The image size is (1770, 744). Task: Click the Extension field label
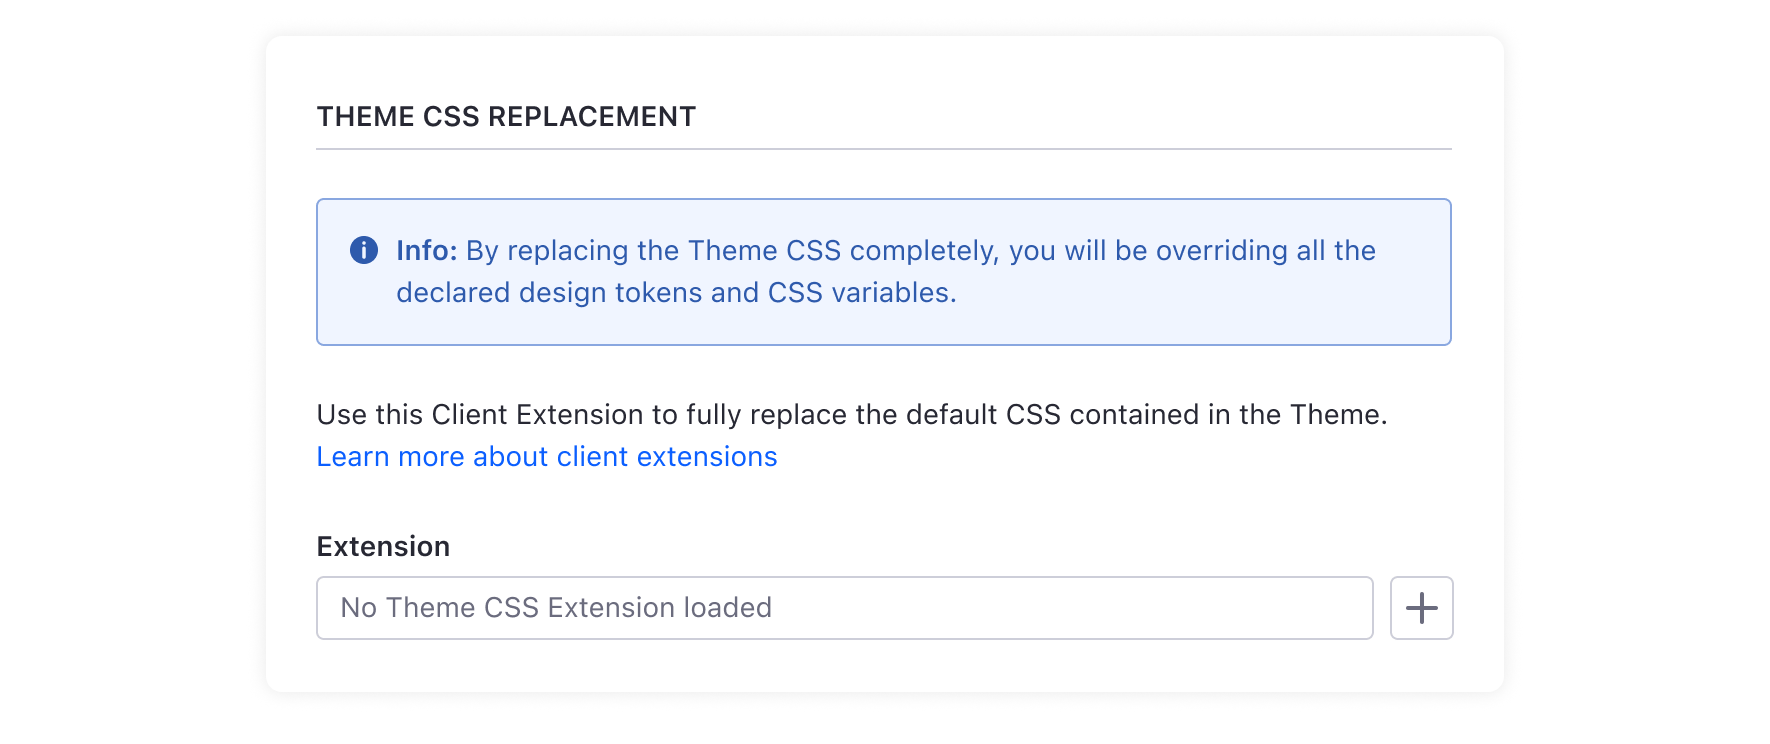(x=383, y=547)
